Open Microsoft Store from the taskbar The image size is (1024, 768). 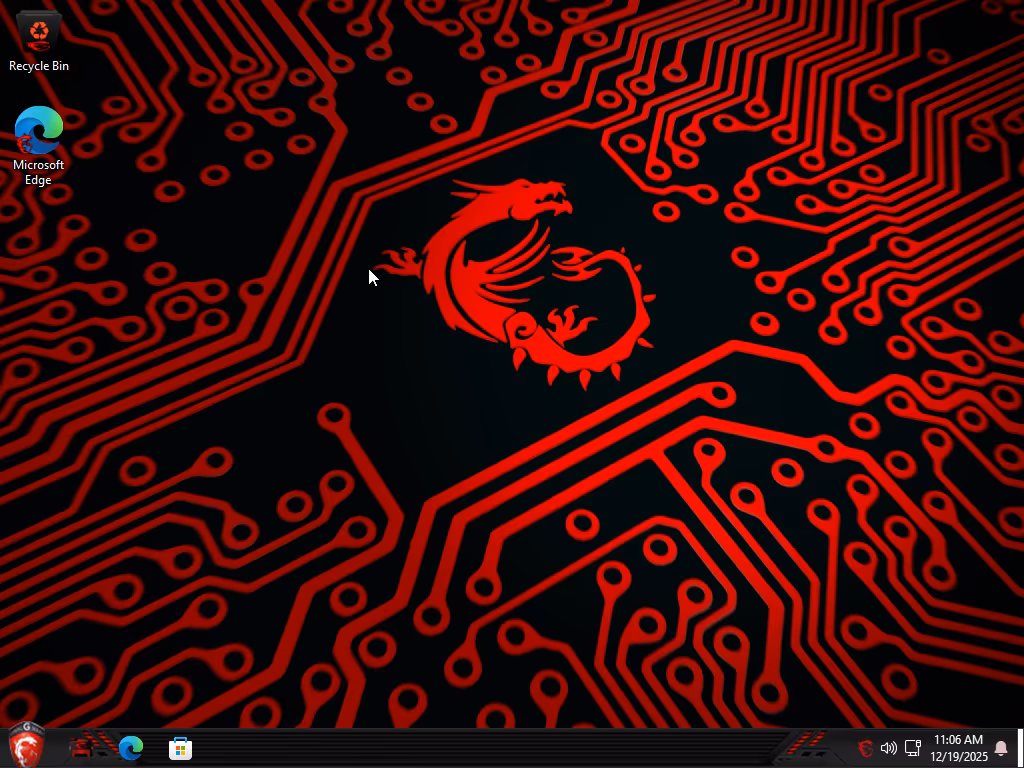[180, 748]
